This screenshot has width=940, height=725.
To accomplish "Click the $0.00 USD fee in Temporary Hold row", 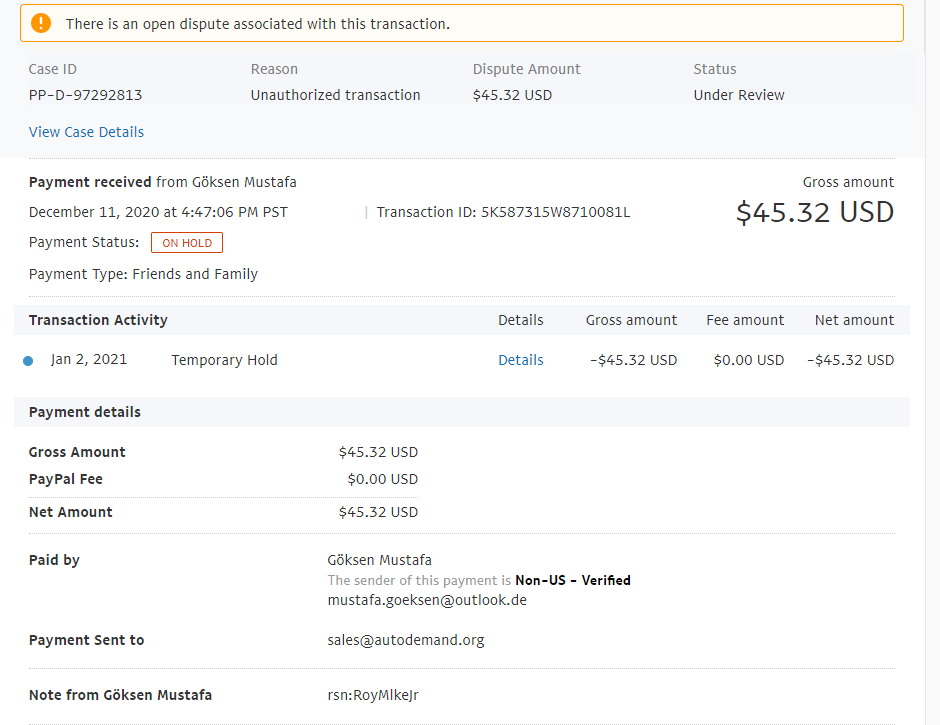I will 749,360.
